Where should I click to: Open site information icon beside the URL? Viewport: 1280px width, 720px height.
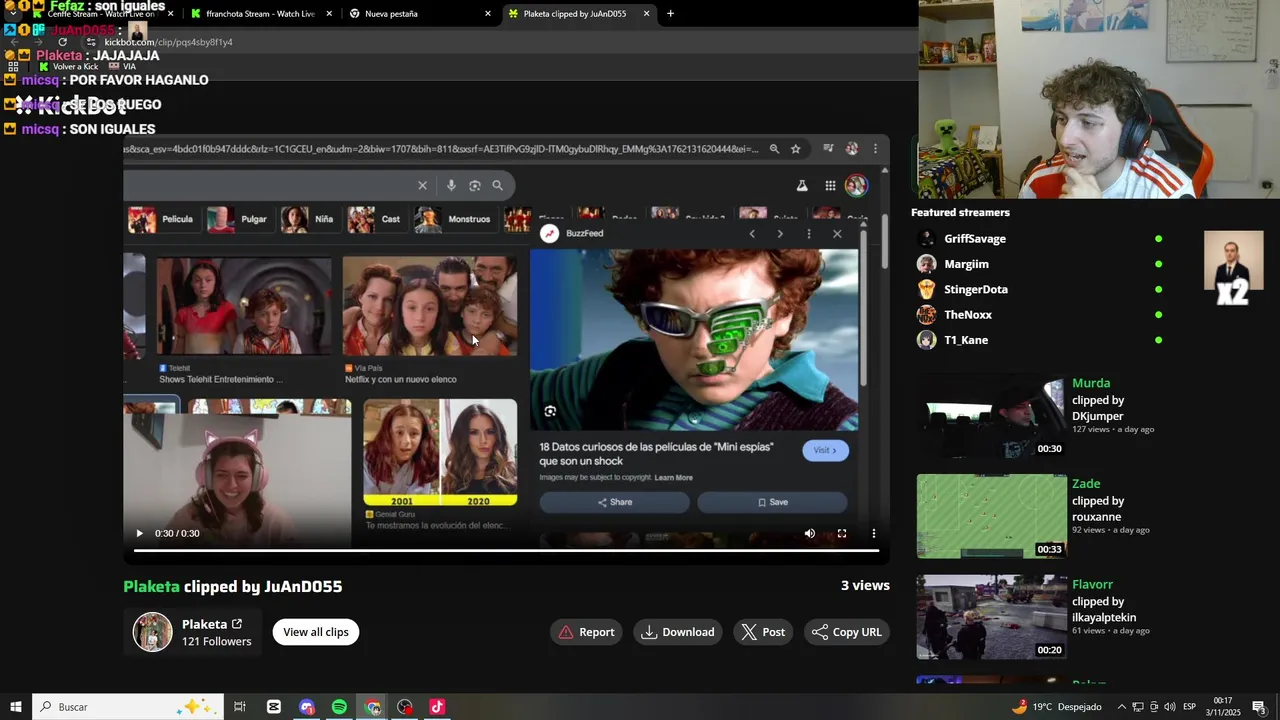click(91, 42)
